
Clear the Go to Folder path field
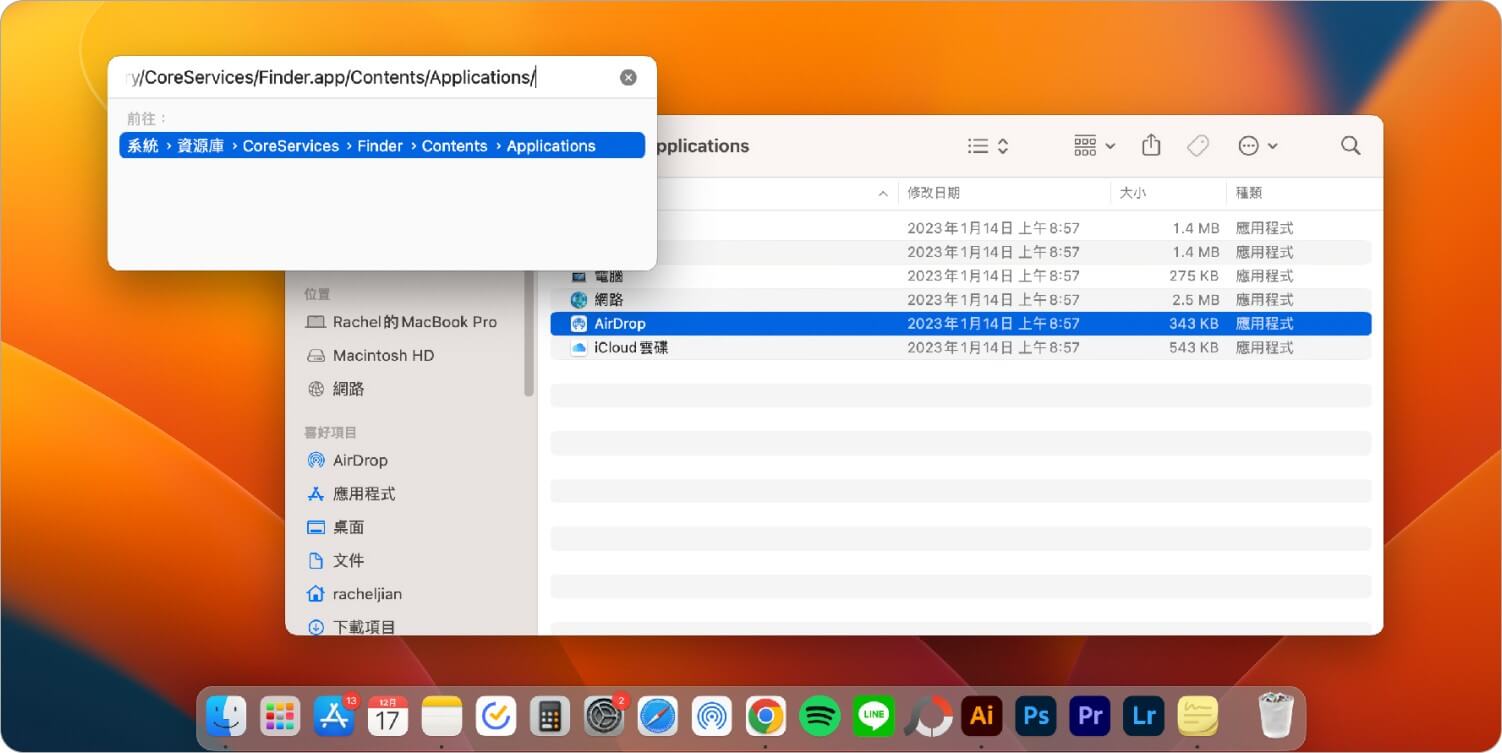point(628,77)
